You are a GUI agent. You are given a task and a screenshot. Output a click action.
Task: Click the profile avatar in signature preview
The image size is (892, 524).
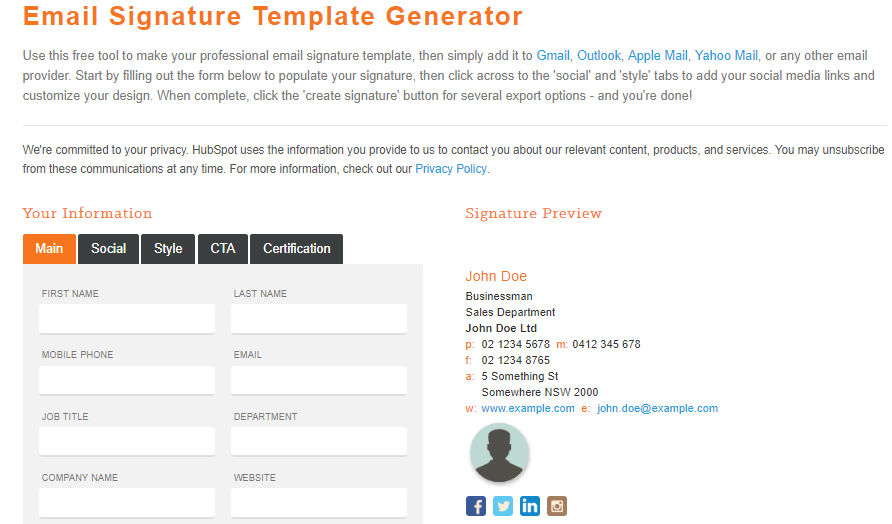click(500, 453)
